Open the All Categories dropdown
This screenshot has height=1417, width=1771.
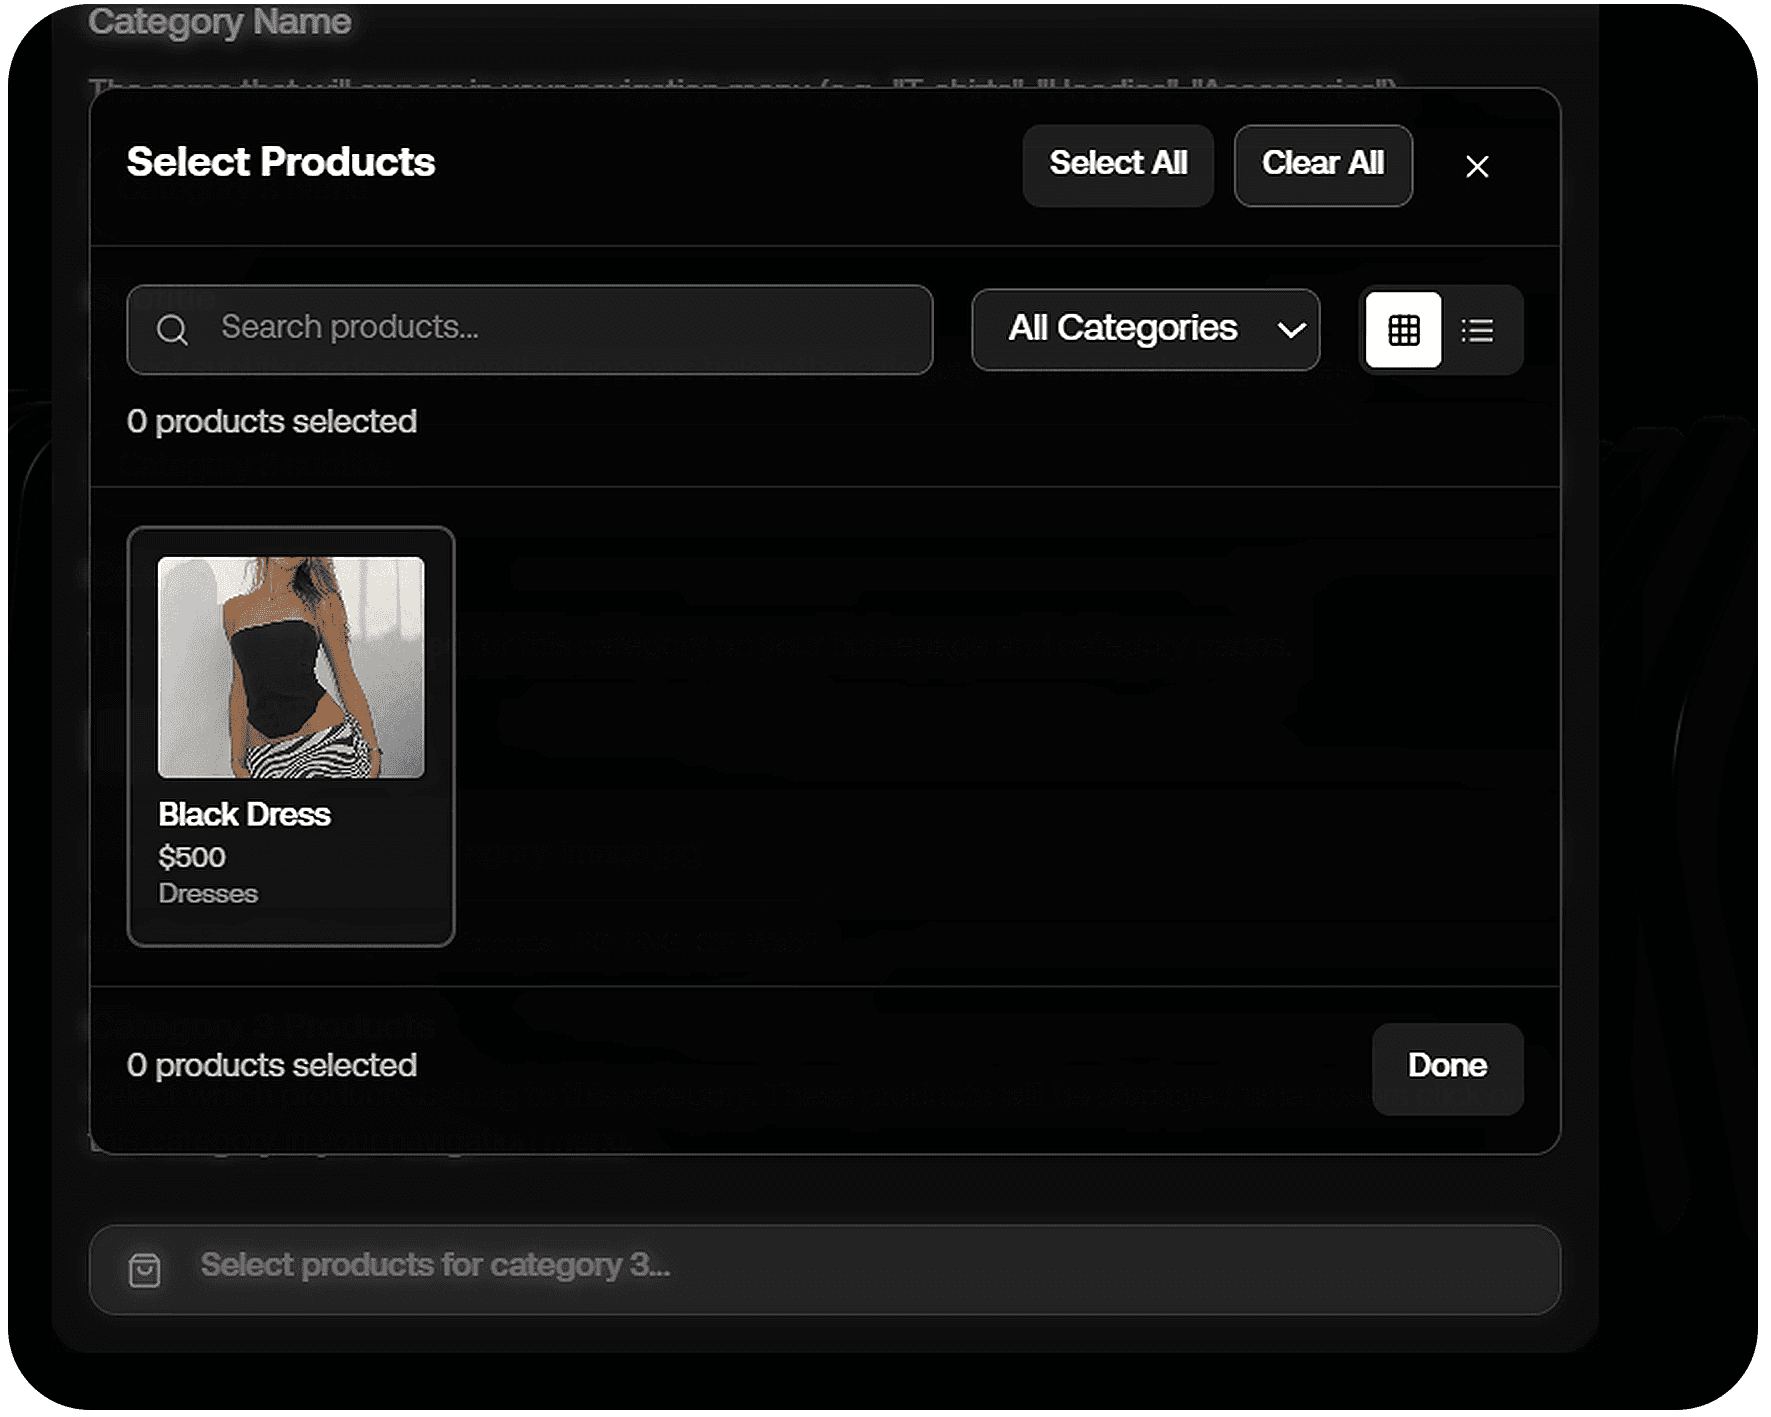pyautogui.click(x=1146, y=330)
